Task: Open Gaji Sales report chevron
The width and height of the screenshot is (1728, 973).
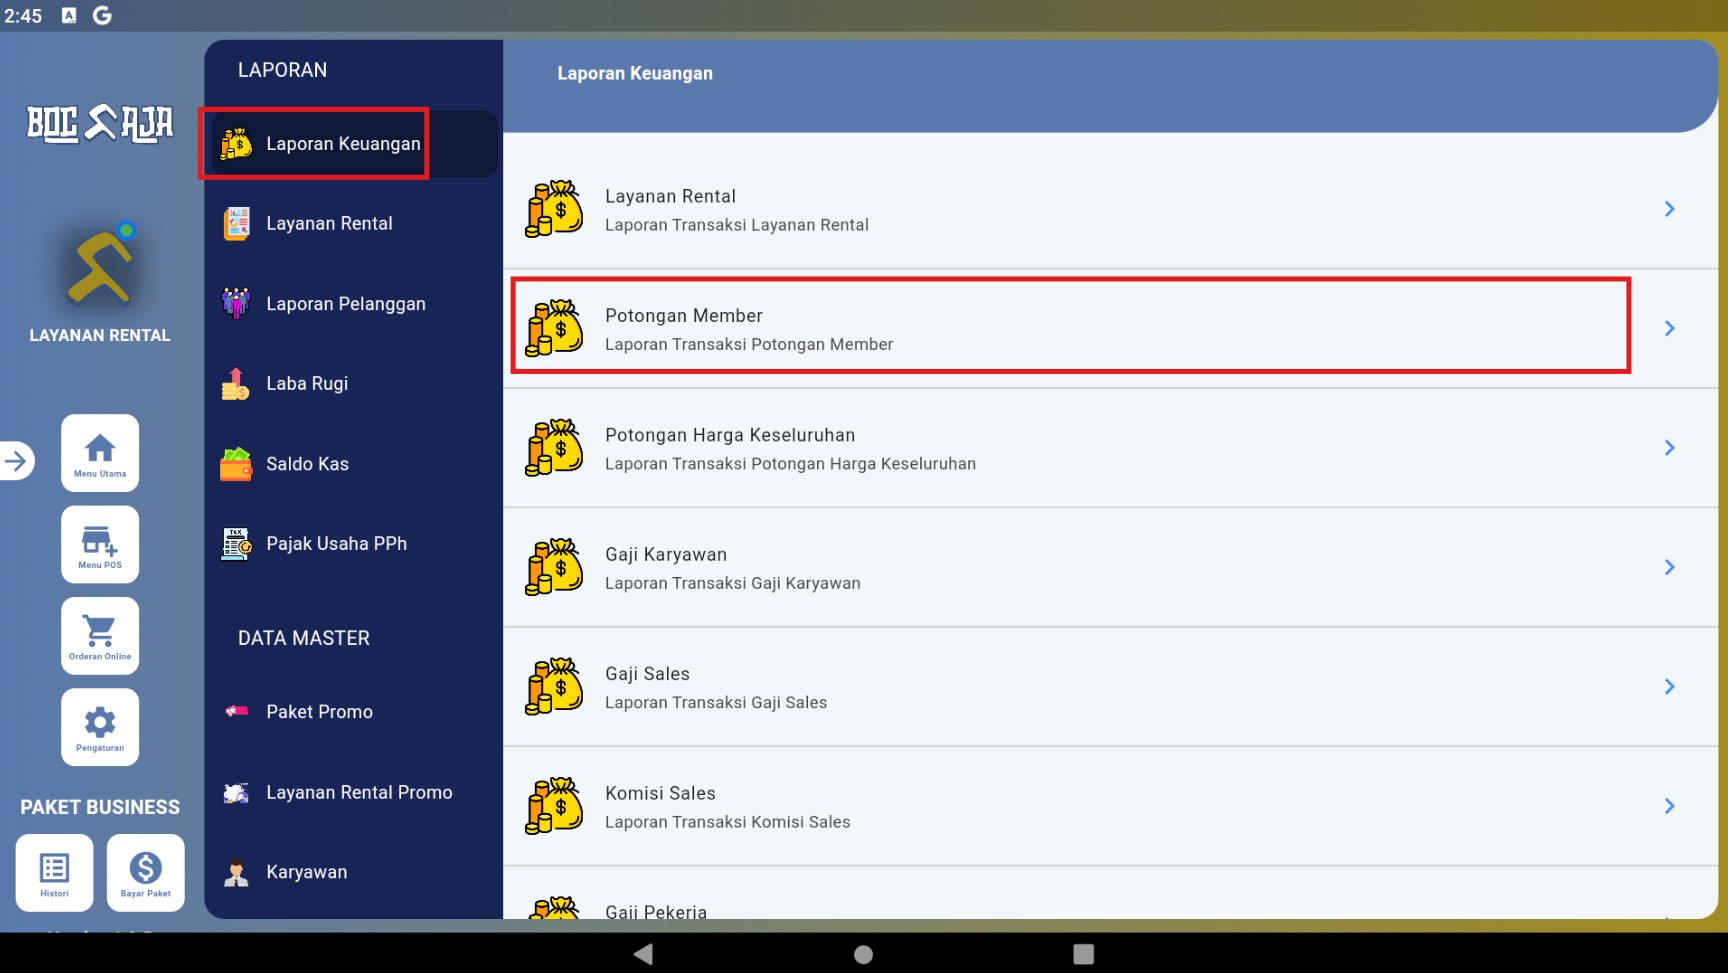Action: [1669, 687]
